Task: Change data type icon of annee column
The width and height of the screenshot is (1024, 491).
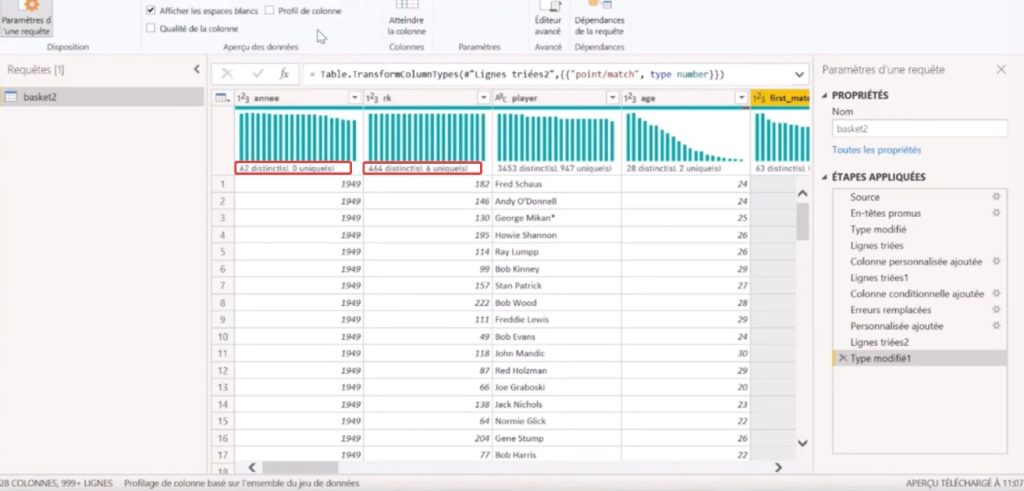Action: [x=243, y=98]
